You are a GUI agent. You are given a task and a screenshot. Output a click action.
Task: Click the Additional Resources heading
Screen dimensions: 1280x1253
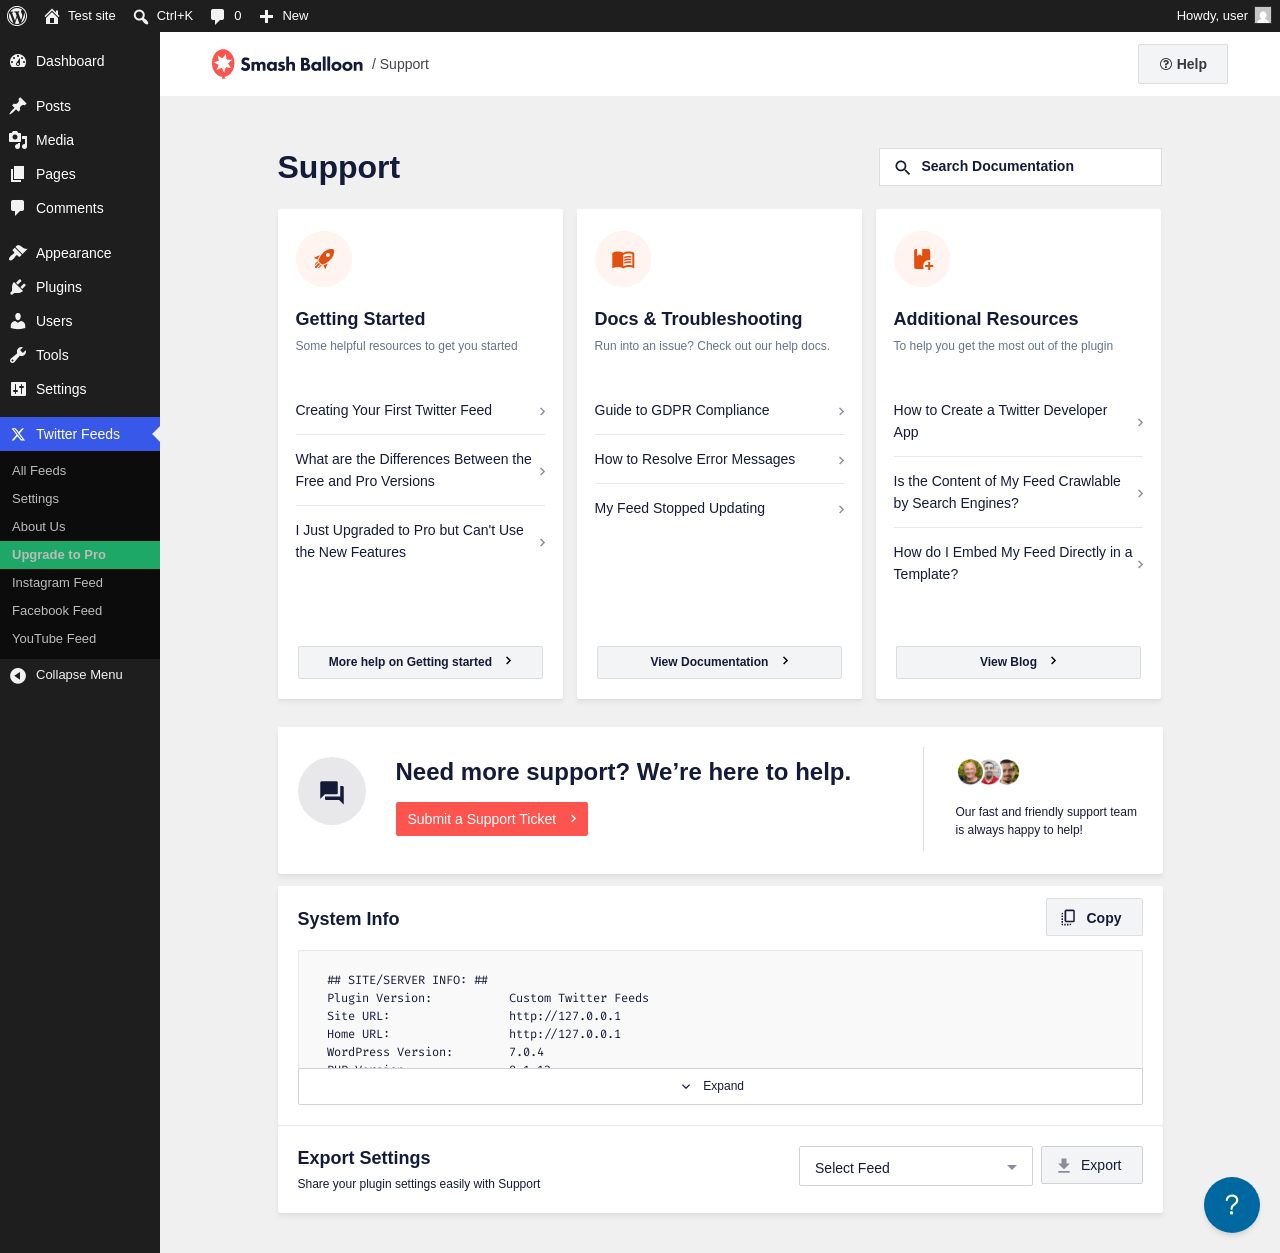click(986, 319)
